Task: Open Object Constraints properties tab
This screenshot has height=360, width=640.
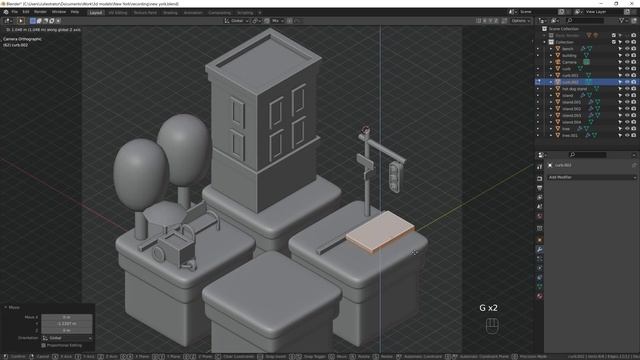Action: coord(540,278)
